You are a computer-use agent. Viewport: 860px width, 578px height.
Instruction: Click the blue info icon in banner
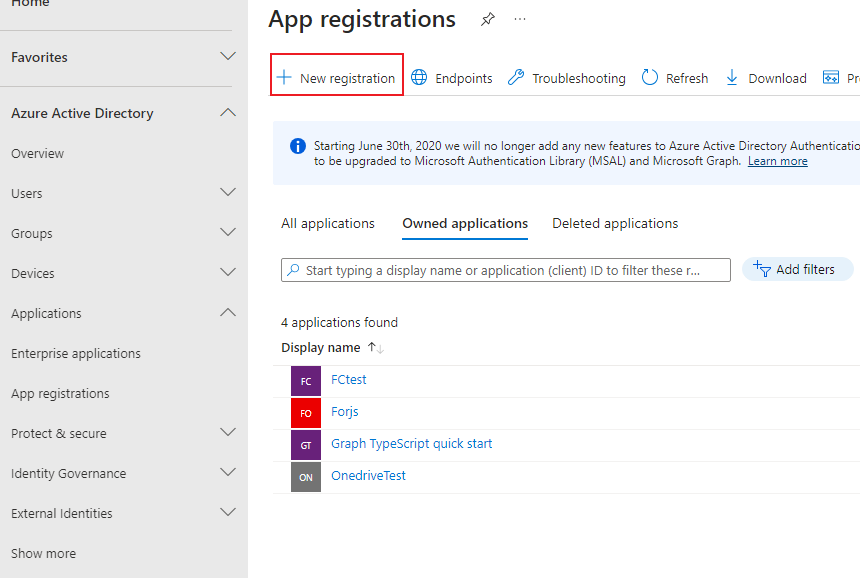[298, 146]
